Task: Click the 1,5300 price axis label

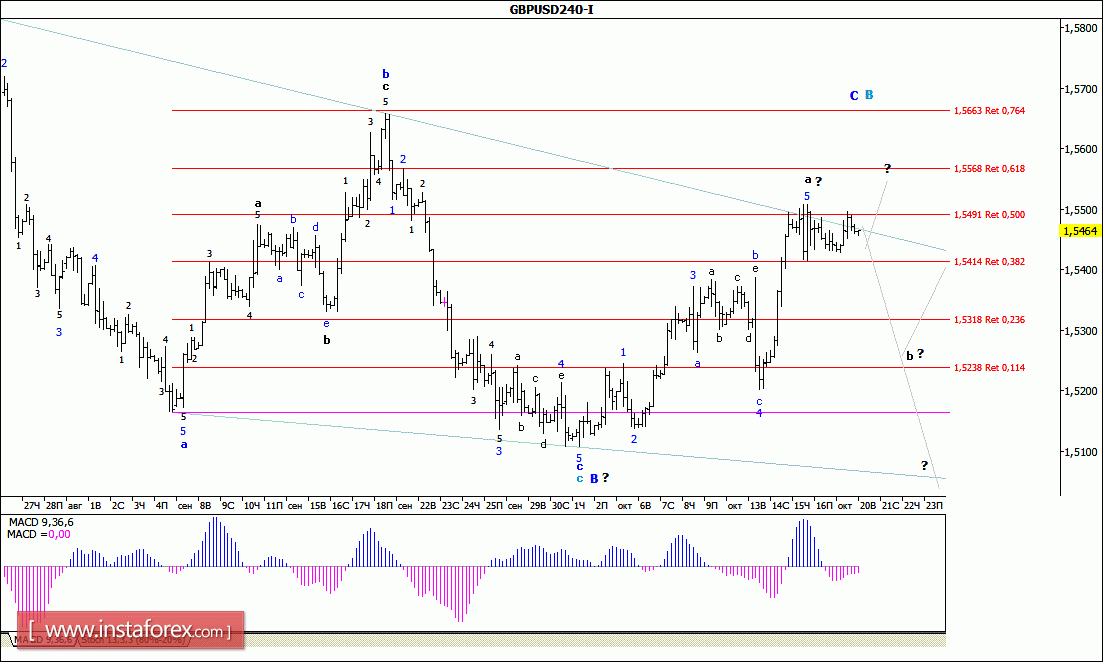Action: (x=1080, y=331)
